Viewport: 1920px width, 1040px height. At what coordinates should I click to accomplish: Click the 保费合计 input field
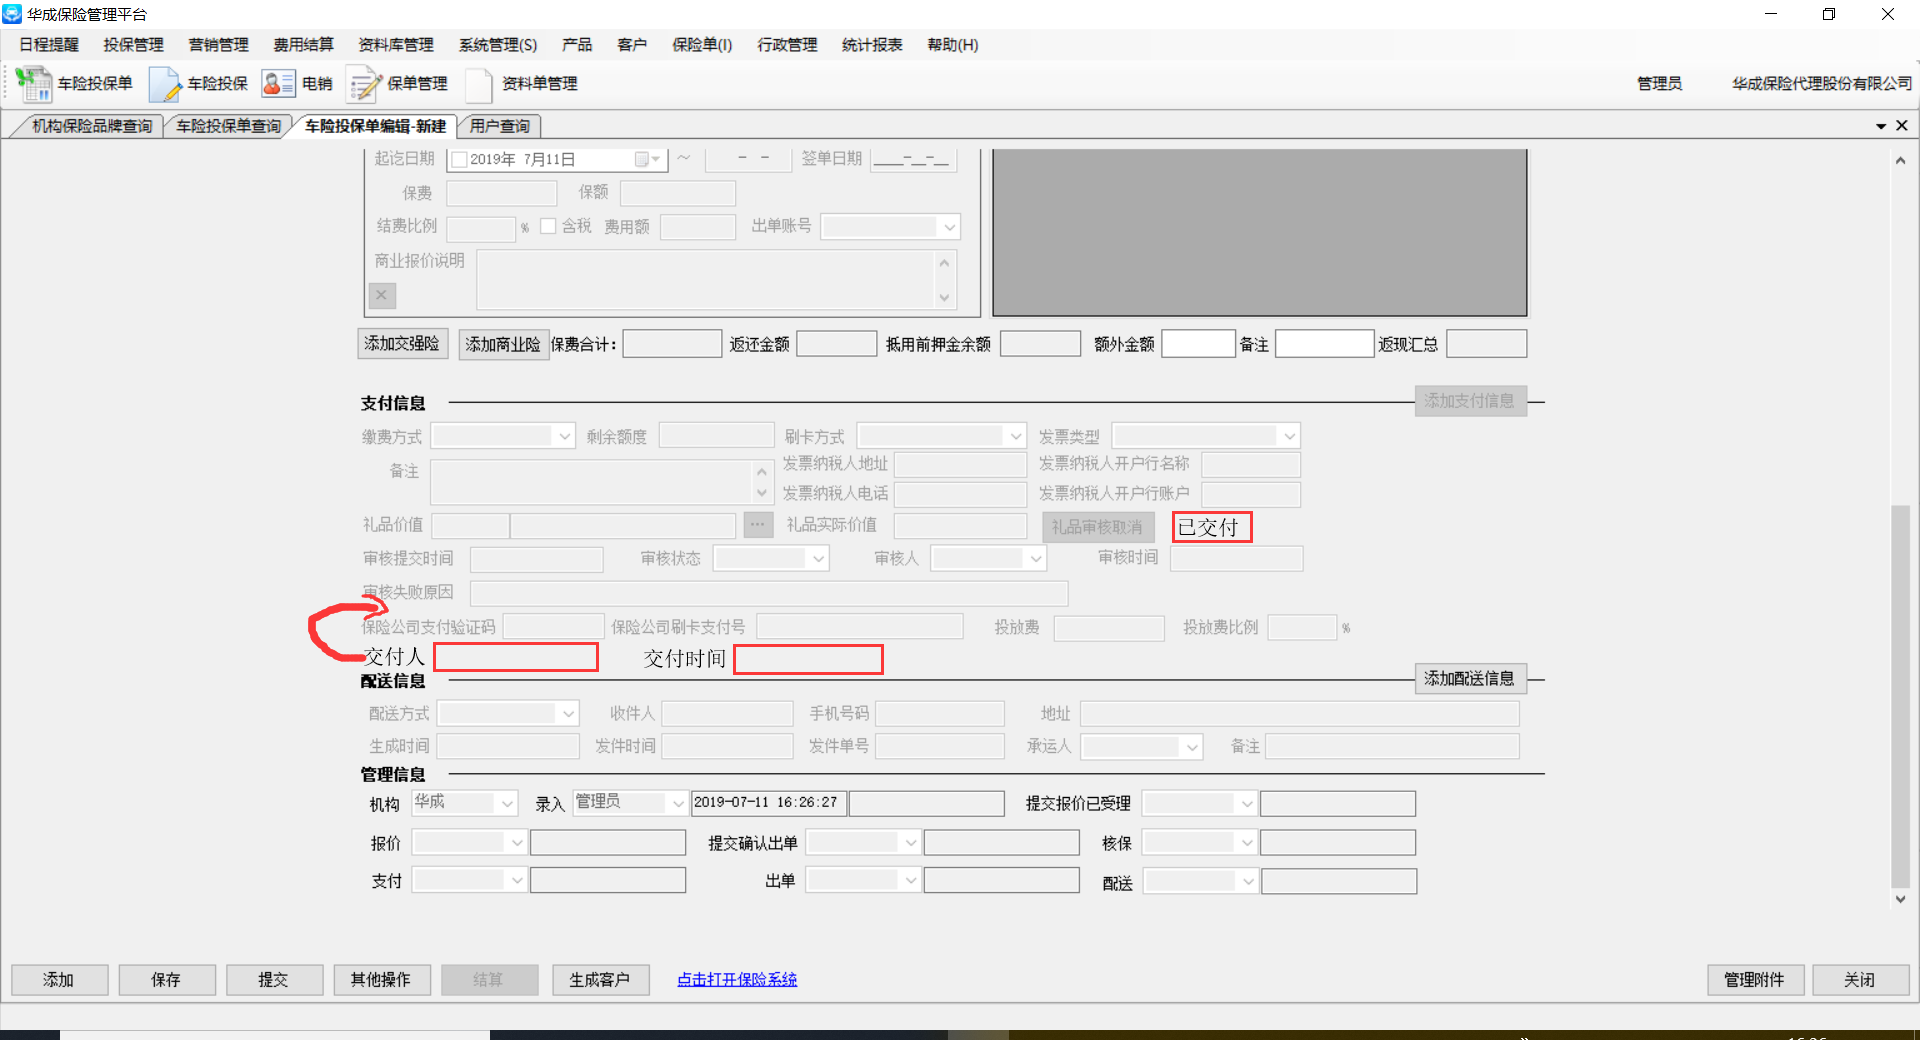[672, 344]
